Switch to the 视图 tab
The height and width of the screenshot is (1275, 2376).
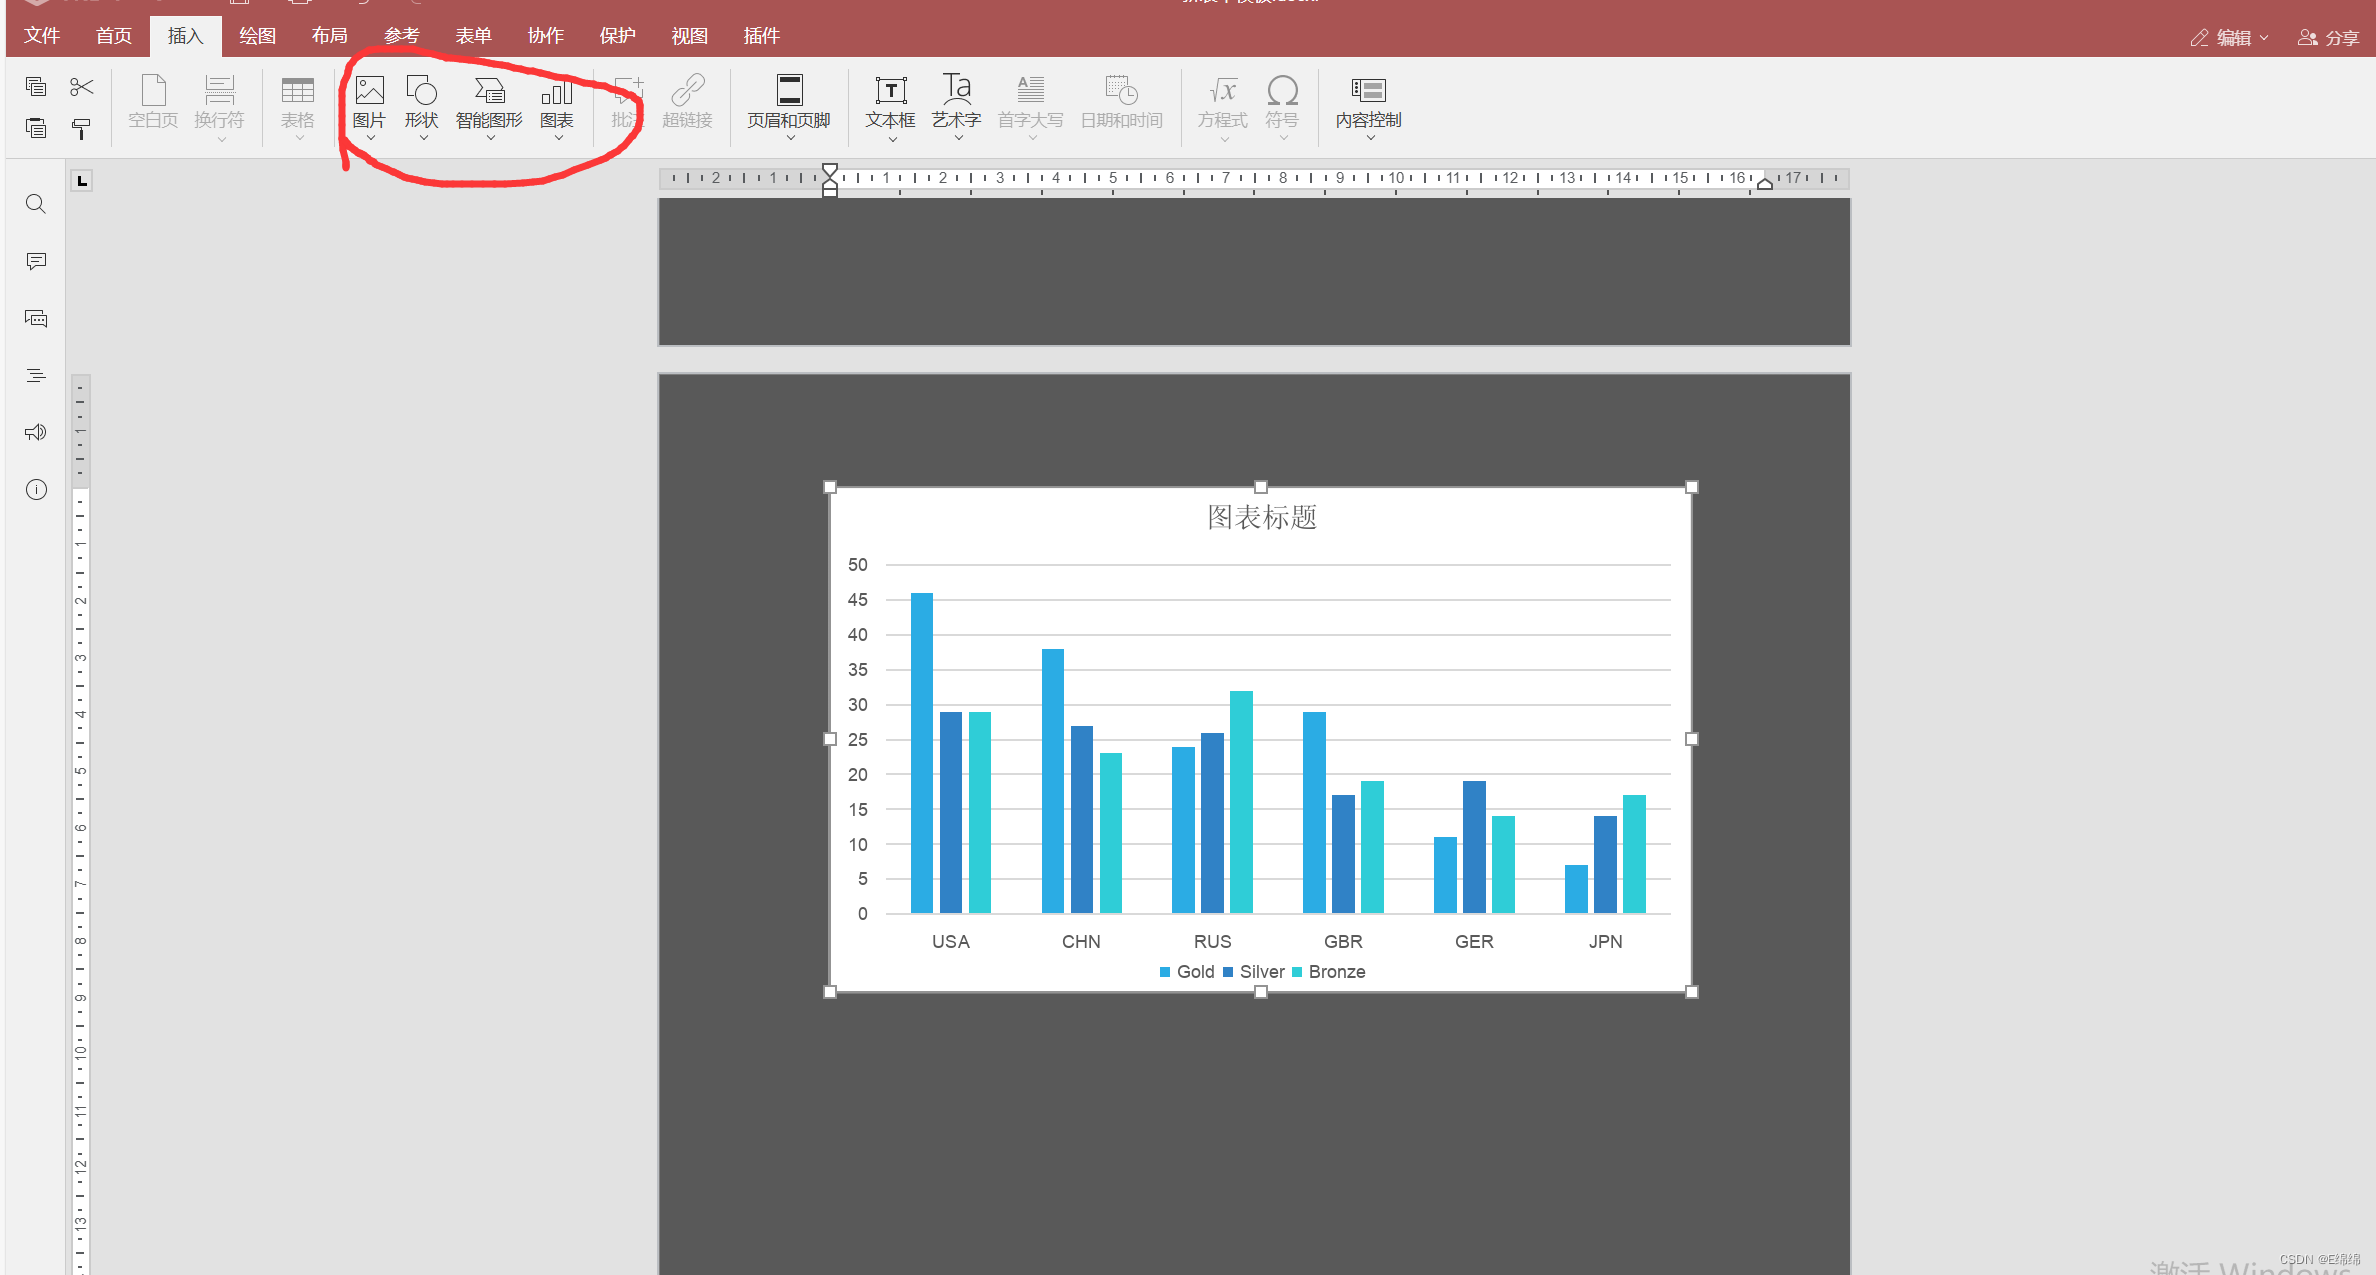689,36
